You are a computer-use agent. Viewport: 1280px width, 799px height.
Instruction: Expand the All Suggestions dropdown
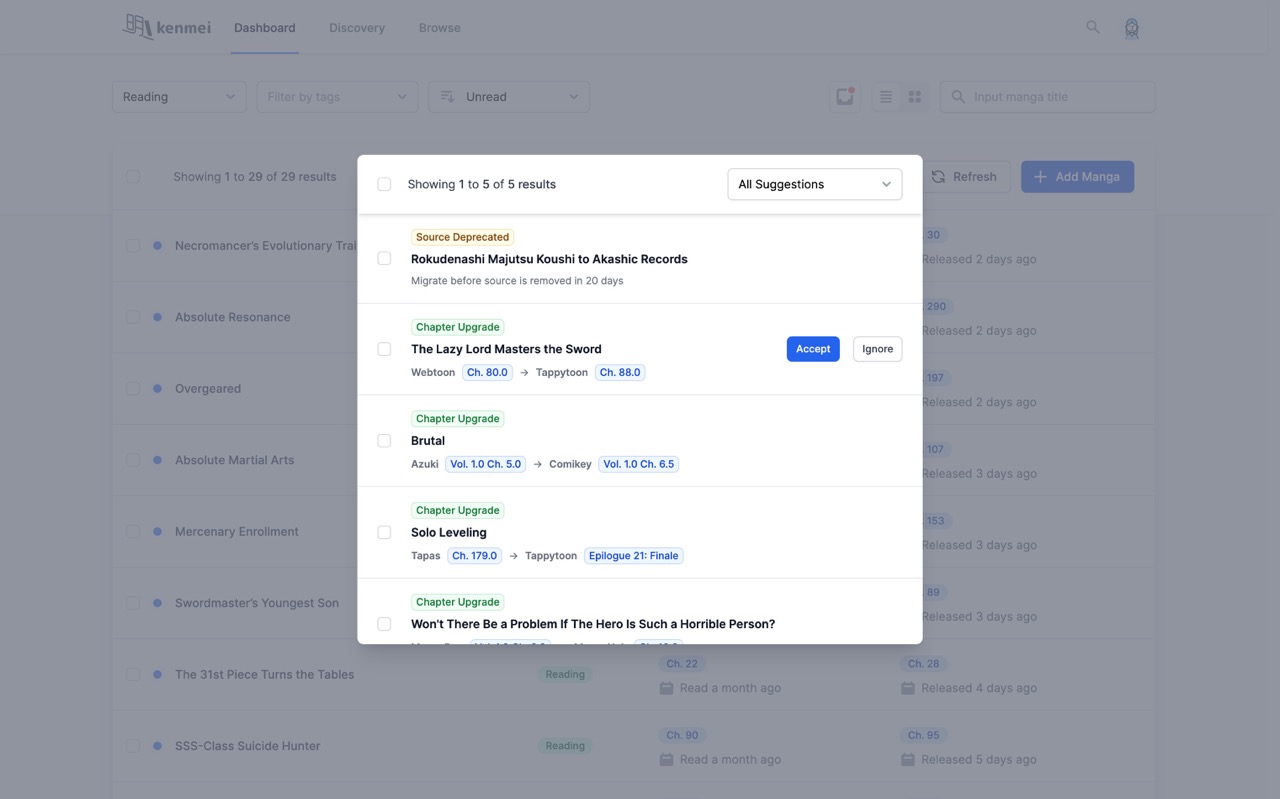click(814, 184)
